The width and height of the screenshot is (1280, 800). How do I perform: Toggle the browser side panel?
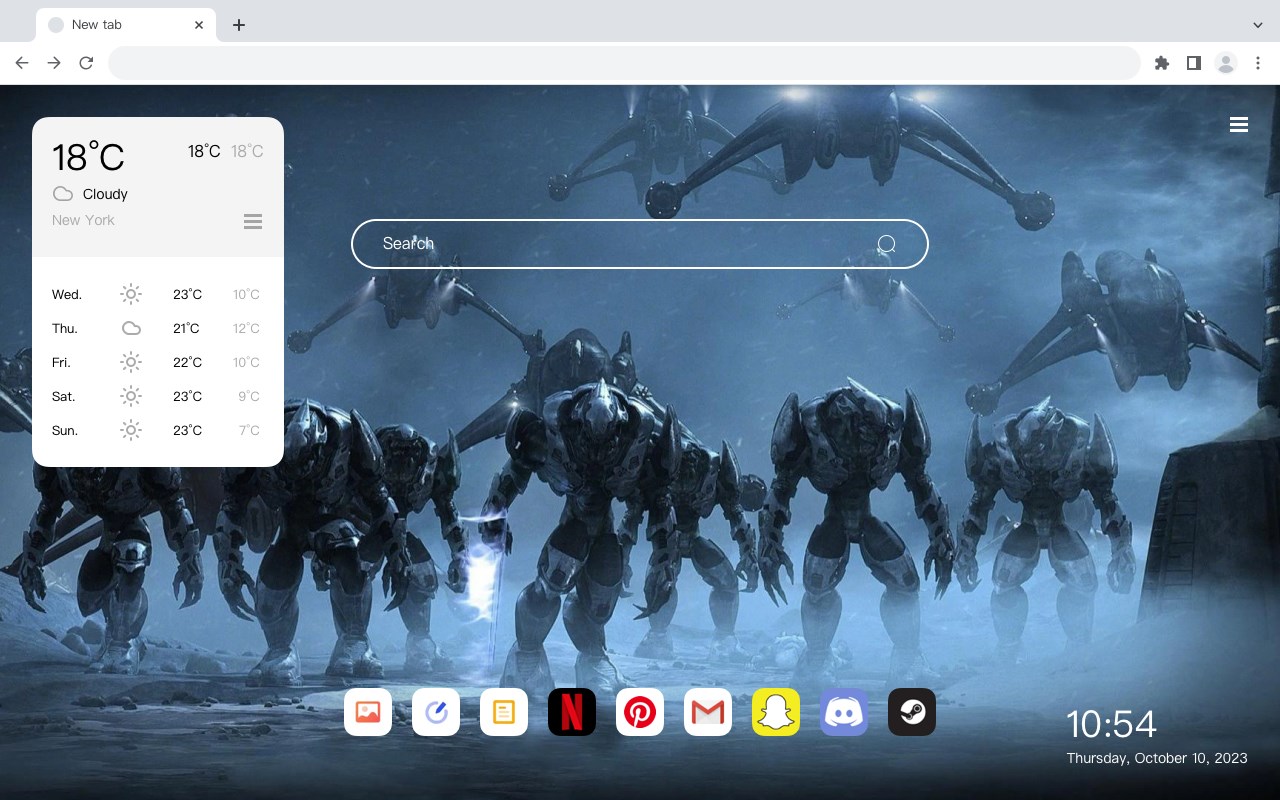tap(1193, 63)
